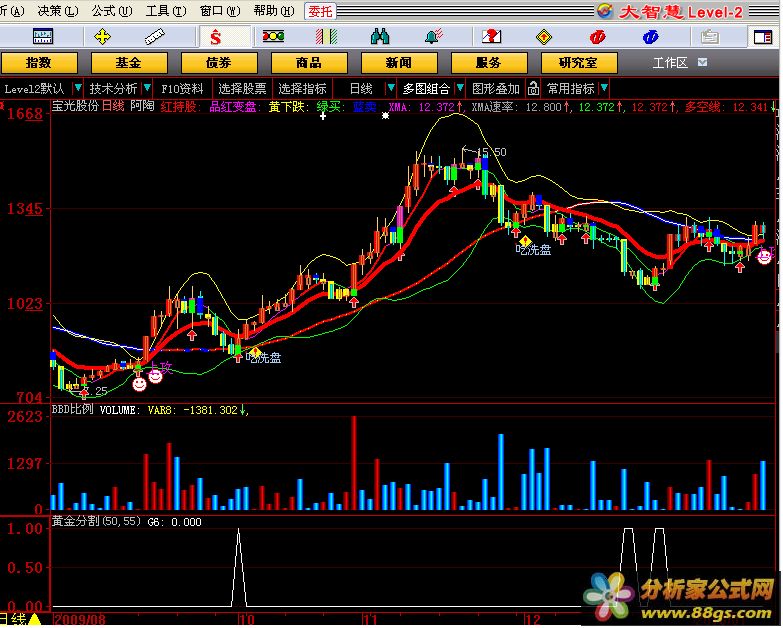
Task: Click the 研究室 yellow button
Action: pos(578,63)
